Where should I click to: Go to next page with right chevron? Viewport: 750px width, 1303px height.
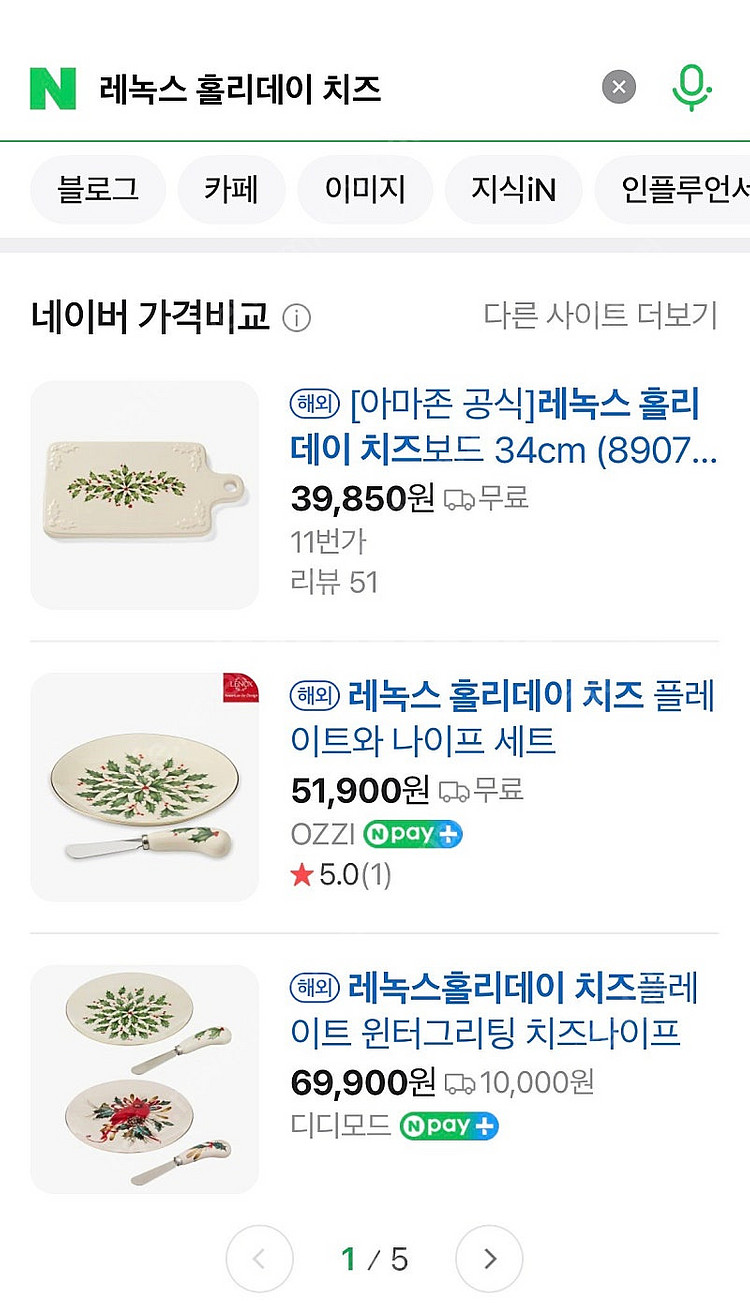(x=489, y=1259)
